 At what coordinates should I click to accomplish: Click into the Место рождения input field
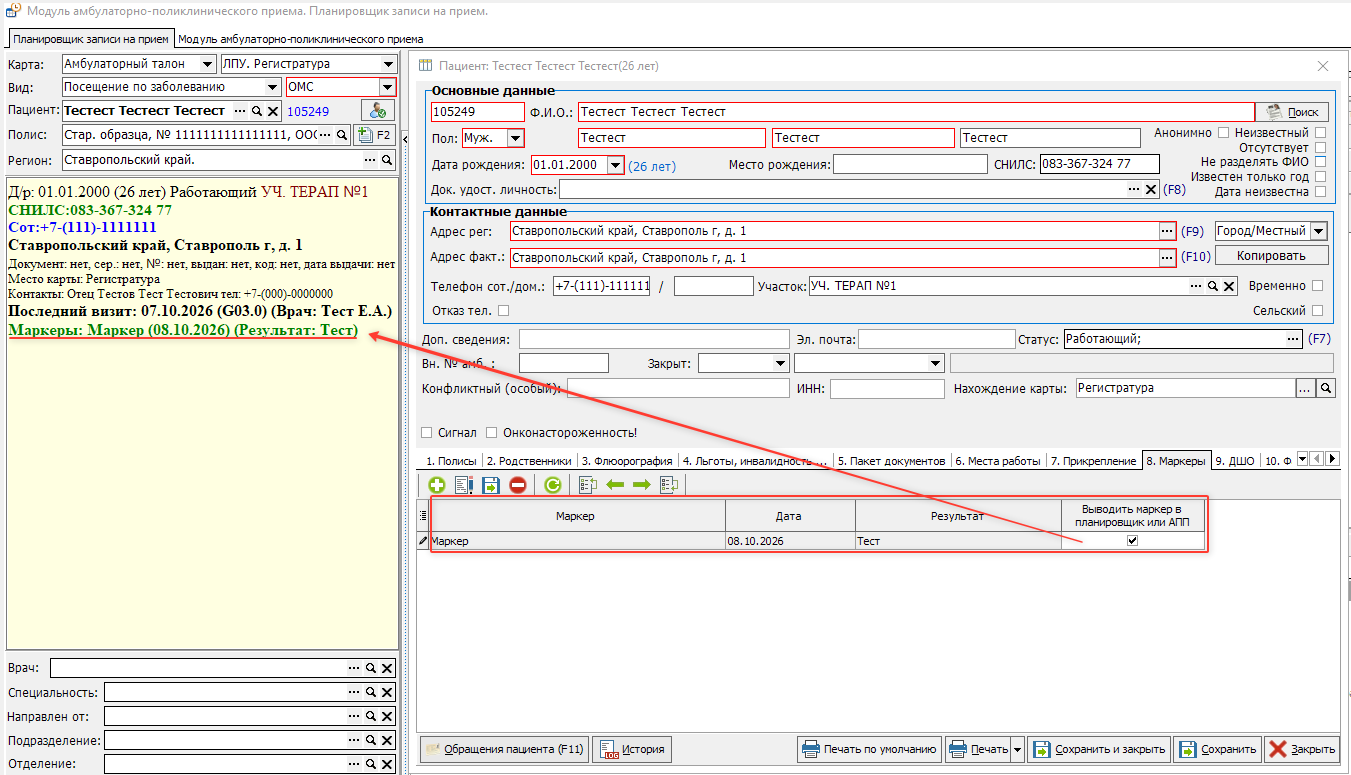910,165
